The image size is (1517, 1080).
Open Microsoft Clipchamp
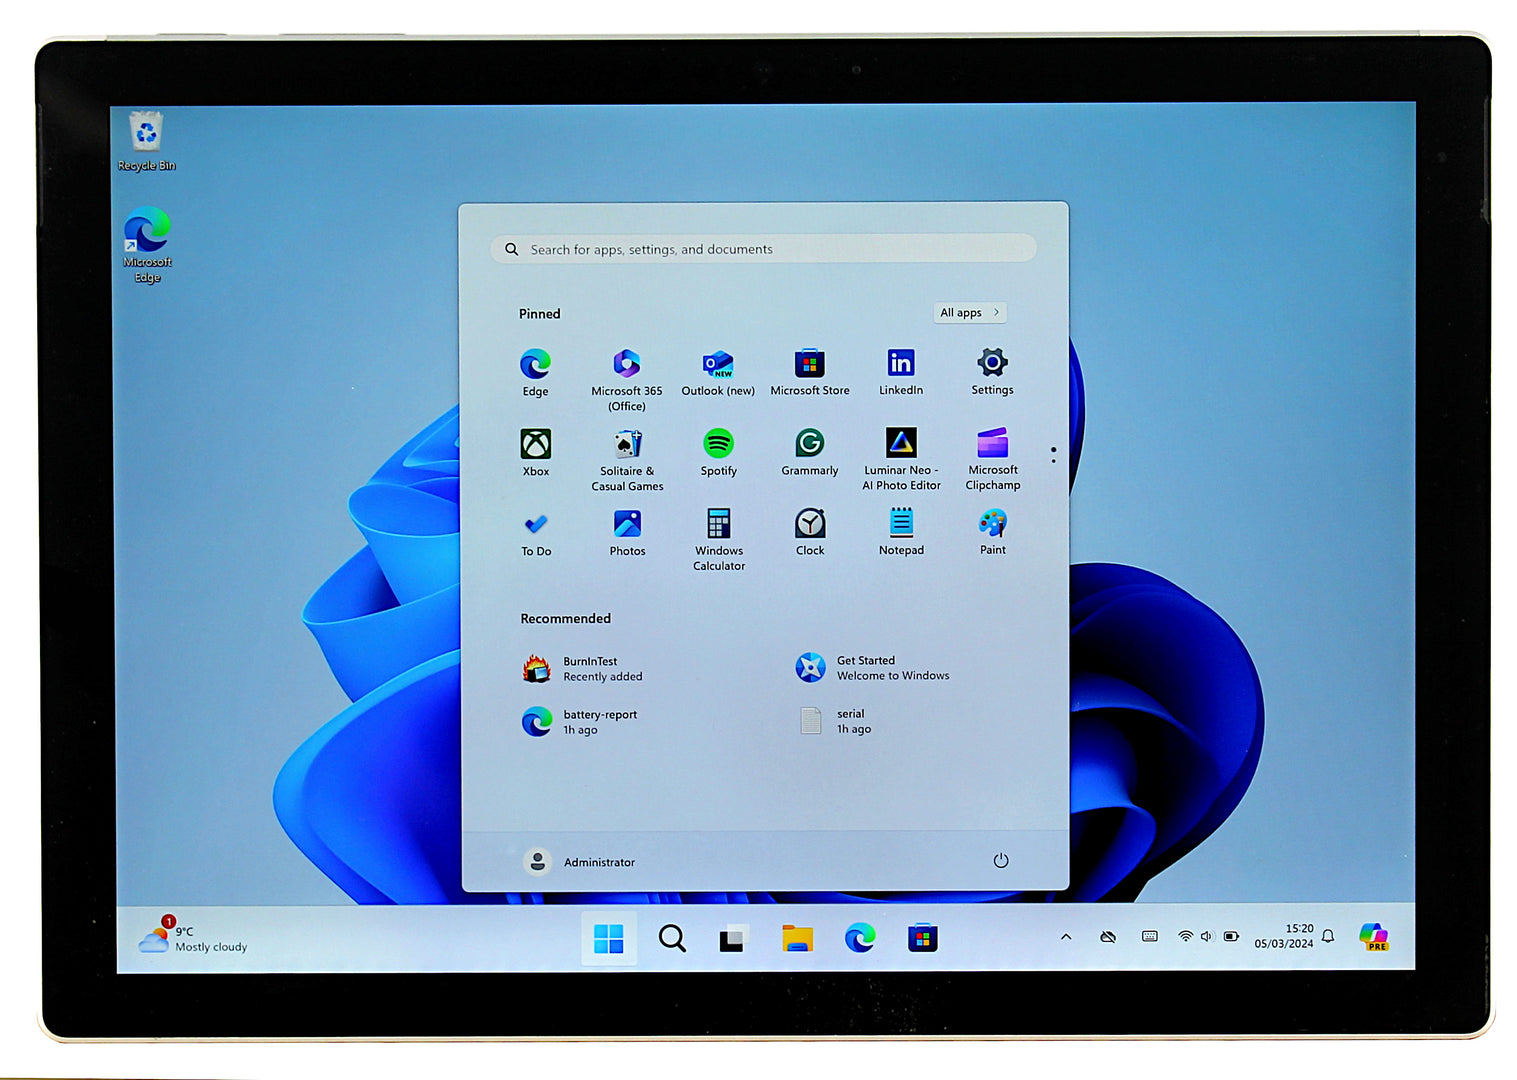[x=991, y=445]
